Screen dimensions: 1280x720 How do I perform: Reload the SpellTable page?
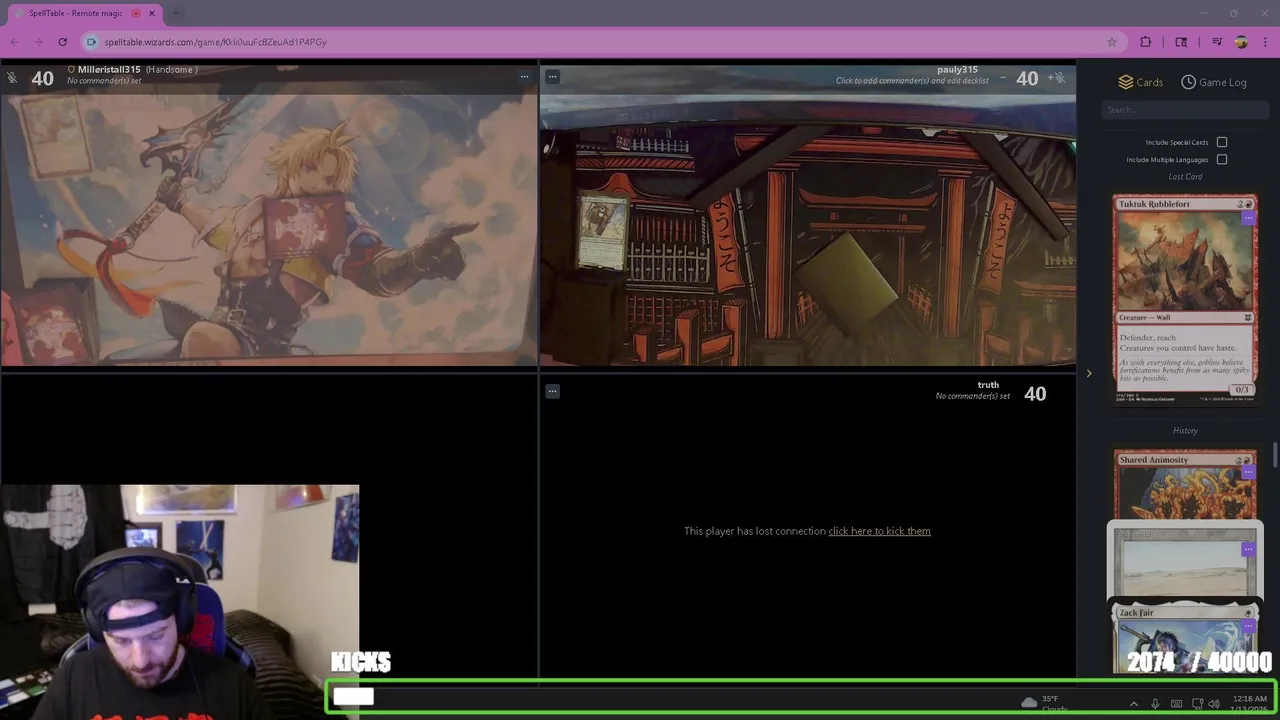62,42
